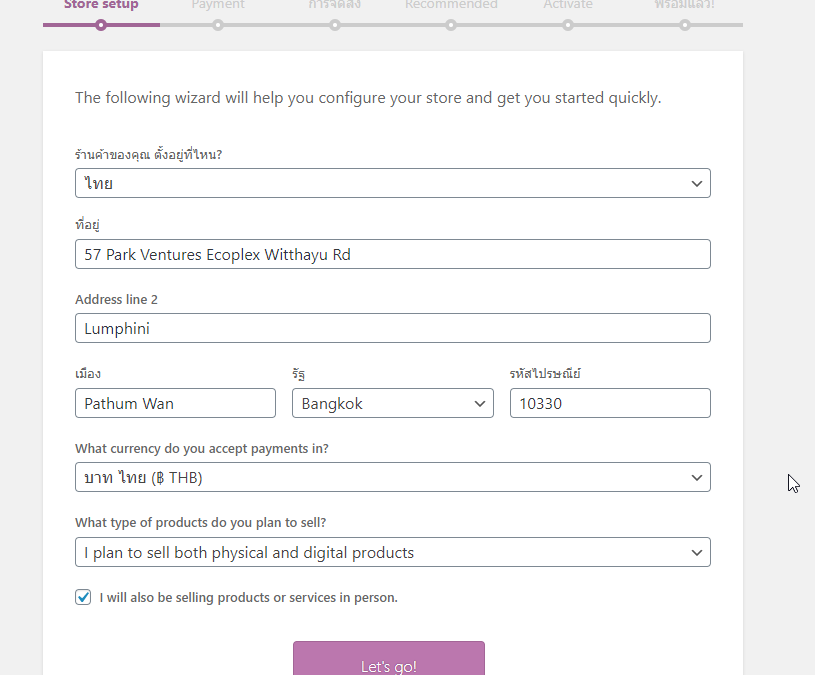
Task: Click the Payment step circle marker
Action: [218, 25]
